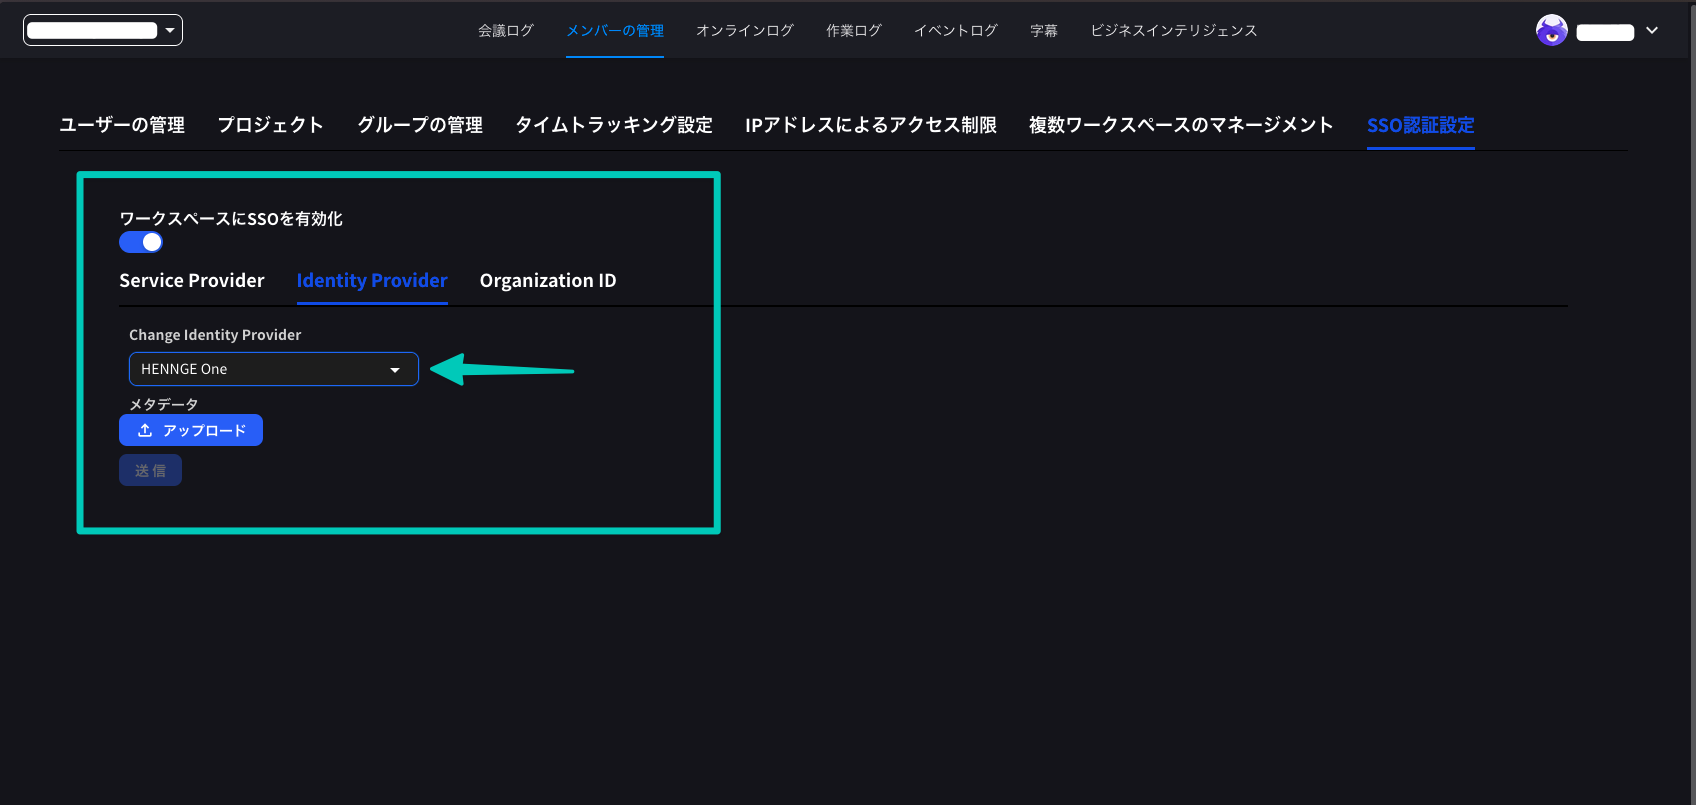Click the メタデータ label

click(164, 404)
